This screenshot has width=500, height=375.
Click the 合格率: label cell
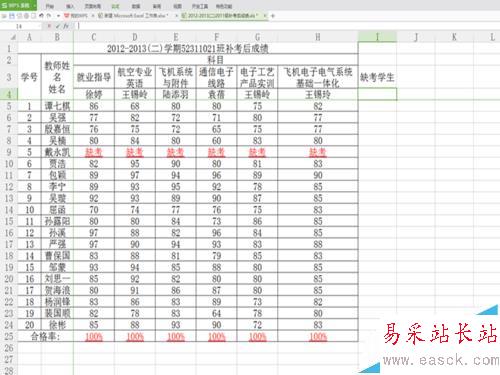click(45, 336)
